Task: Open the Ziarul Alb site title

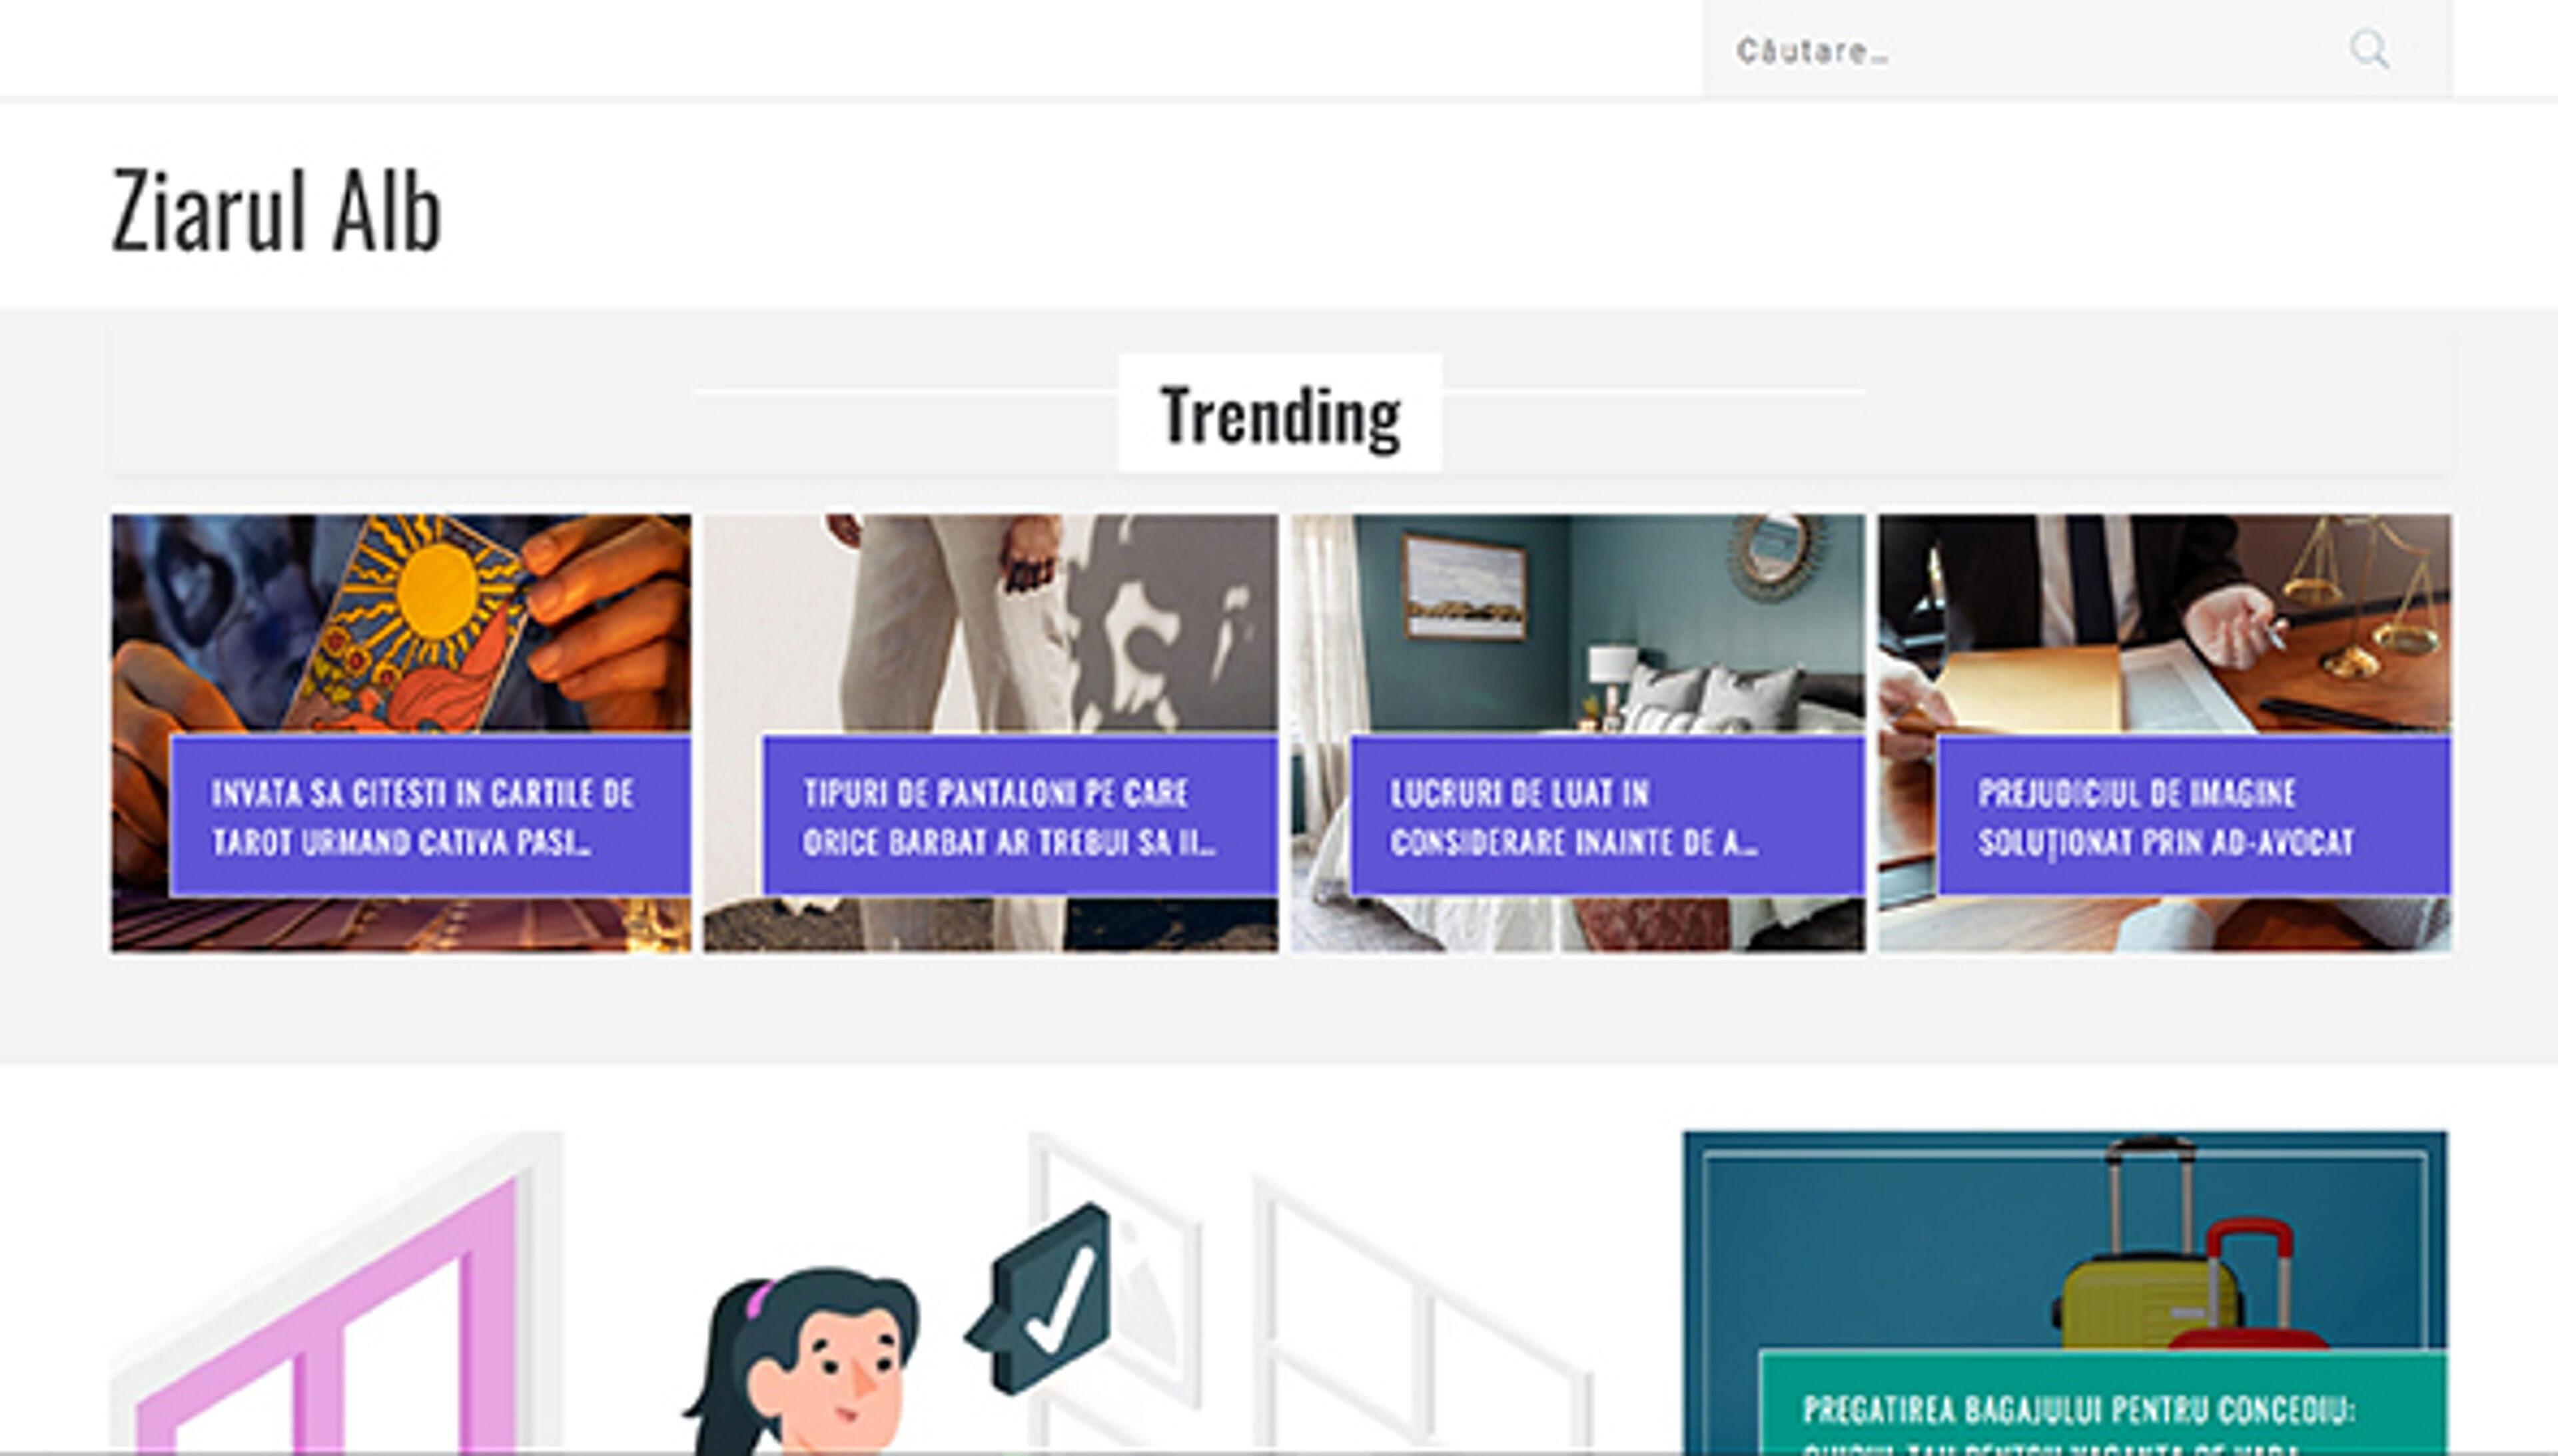Action: (x=276, y=210)
